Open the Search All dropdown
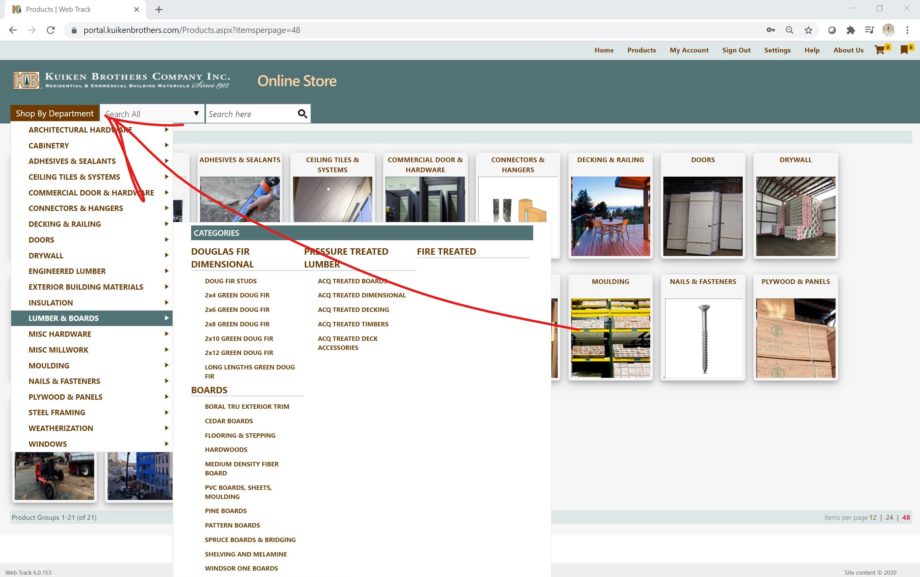Image resolution: width=920 pixels, height=577 pixels. (x=152, y=113)
